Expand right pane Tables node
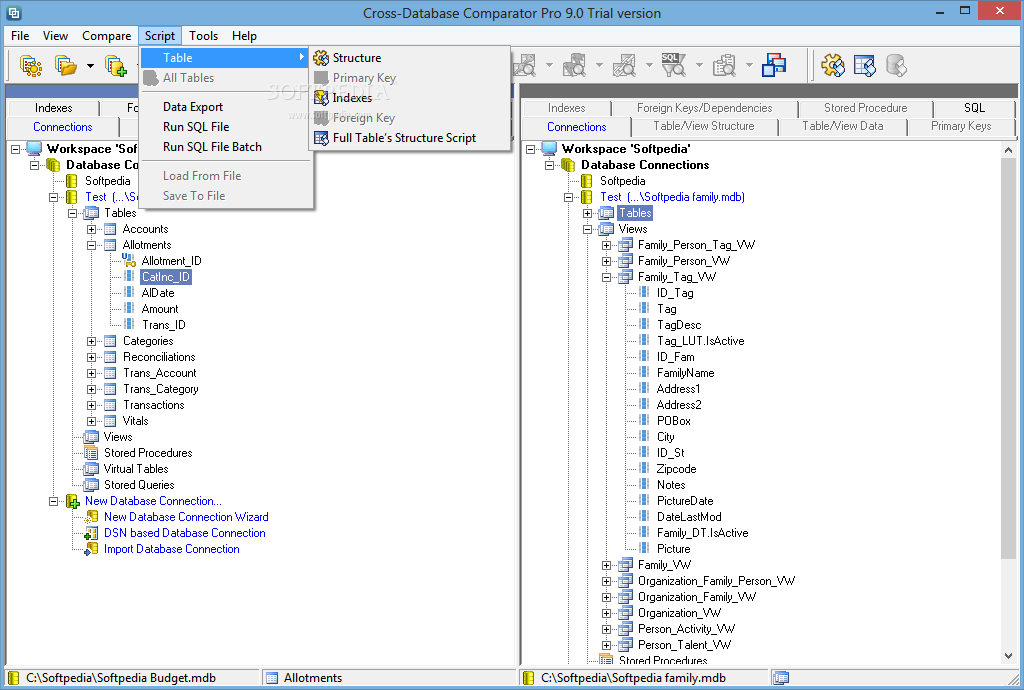This screenshot has width=1024, height=690. pyautogui.click(x=587, y=213)
